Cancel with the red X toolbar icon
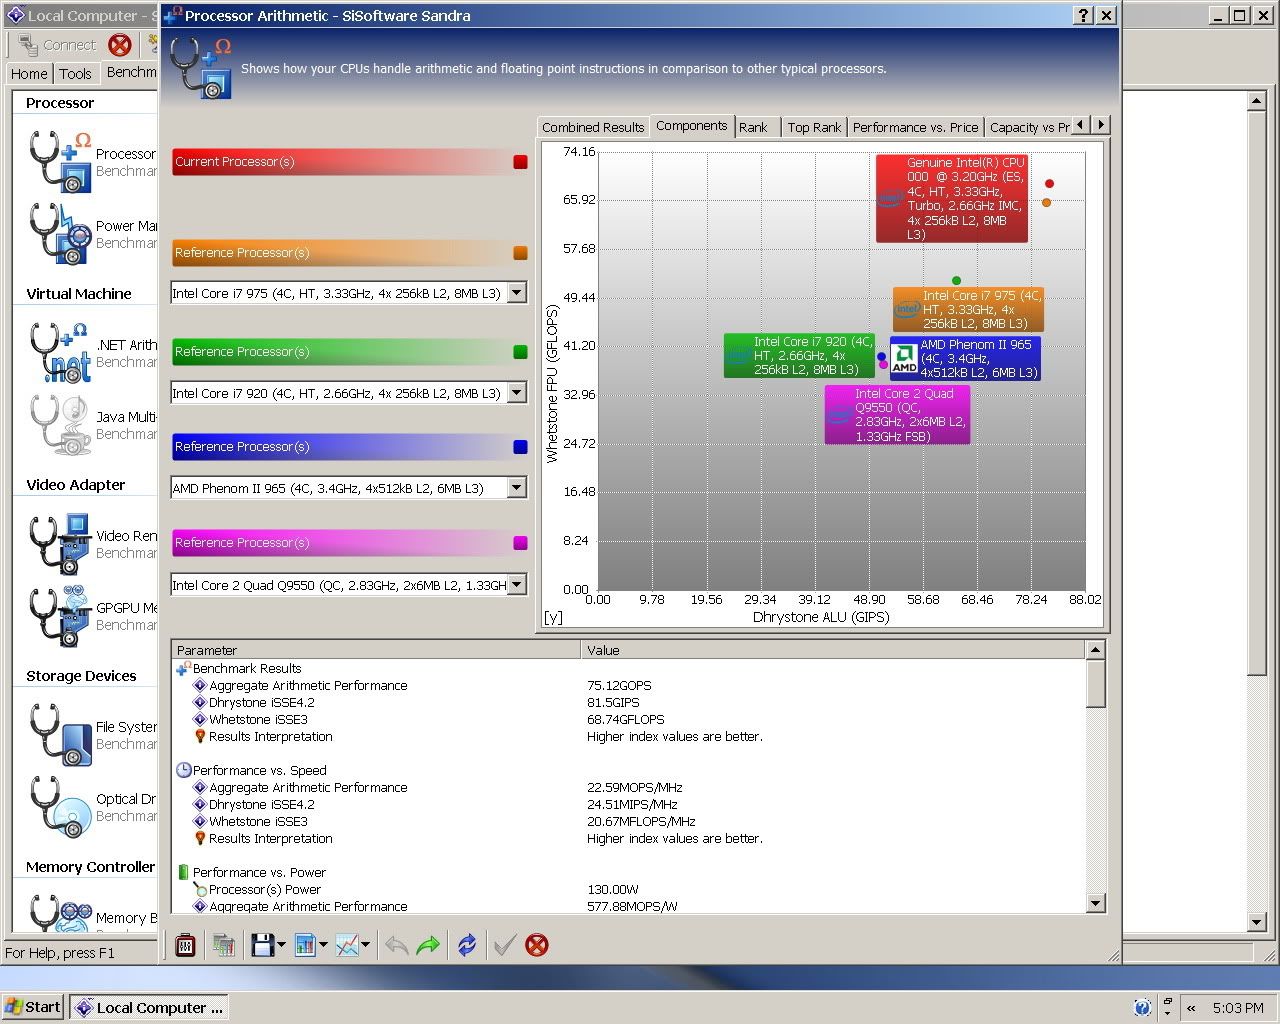Screen dimensions: 1280x1024 click(x=537, y=945)
